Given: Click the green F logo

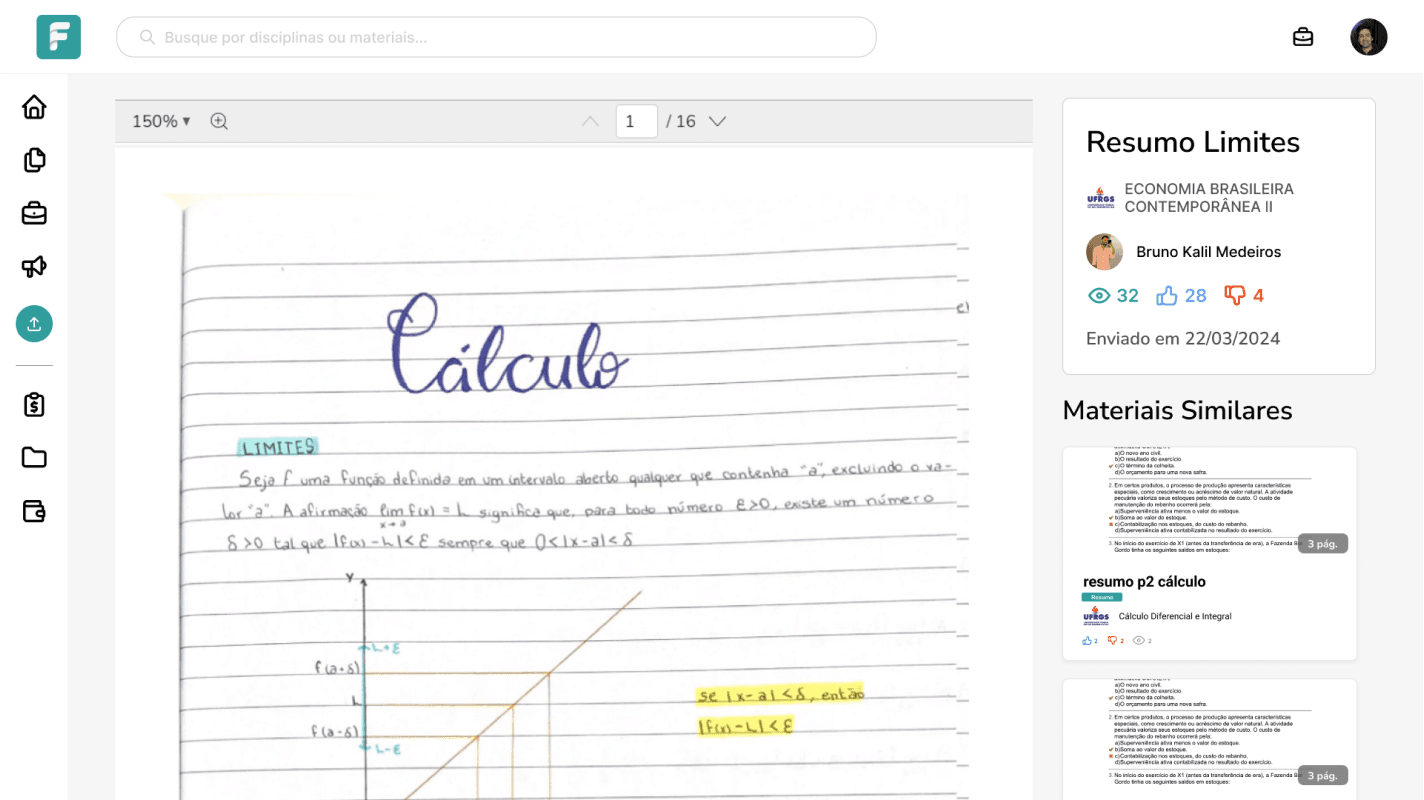Looking at the screenshot, I should [58, 37].
